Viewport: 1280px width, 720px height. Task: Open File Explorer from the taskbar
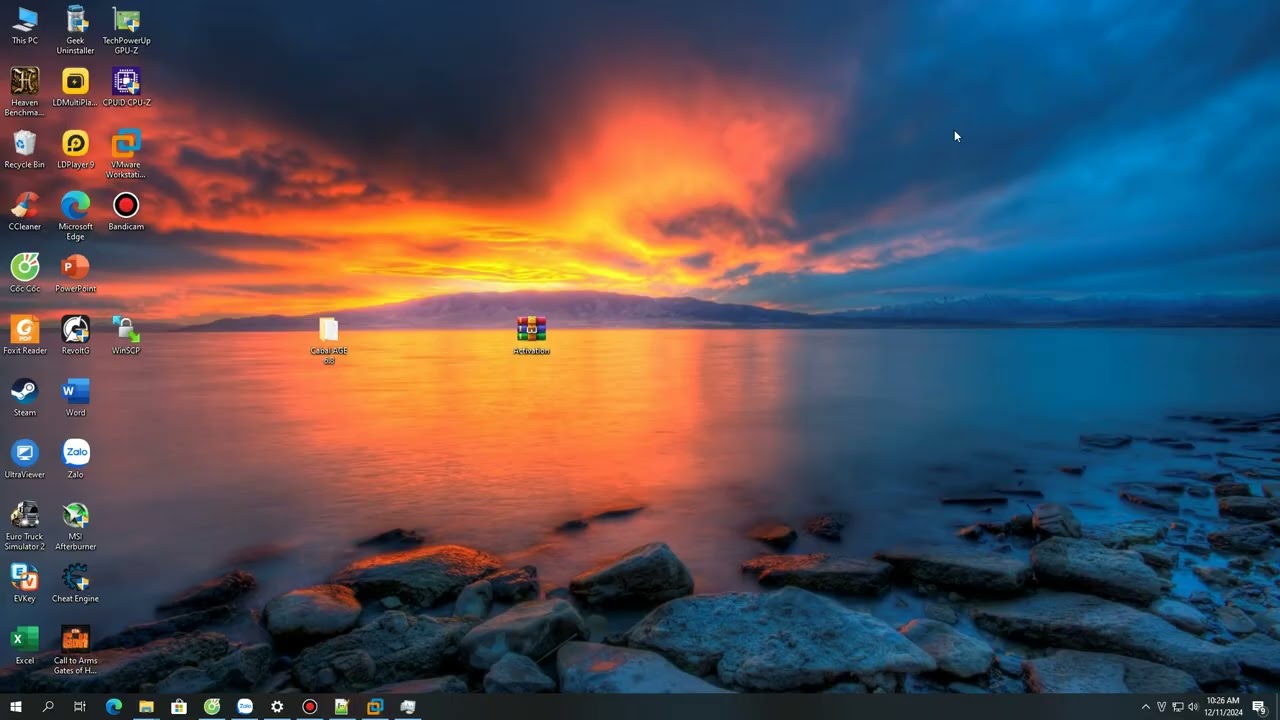[146, 707]
